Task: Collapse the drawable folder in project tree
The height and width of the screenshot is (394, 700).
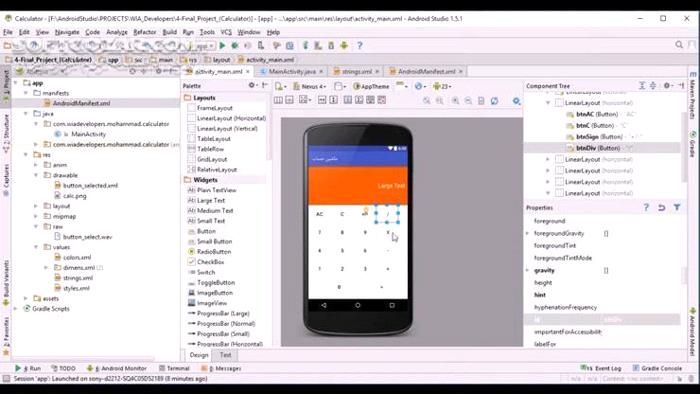Action: point(36,175)
